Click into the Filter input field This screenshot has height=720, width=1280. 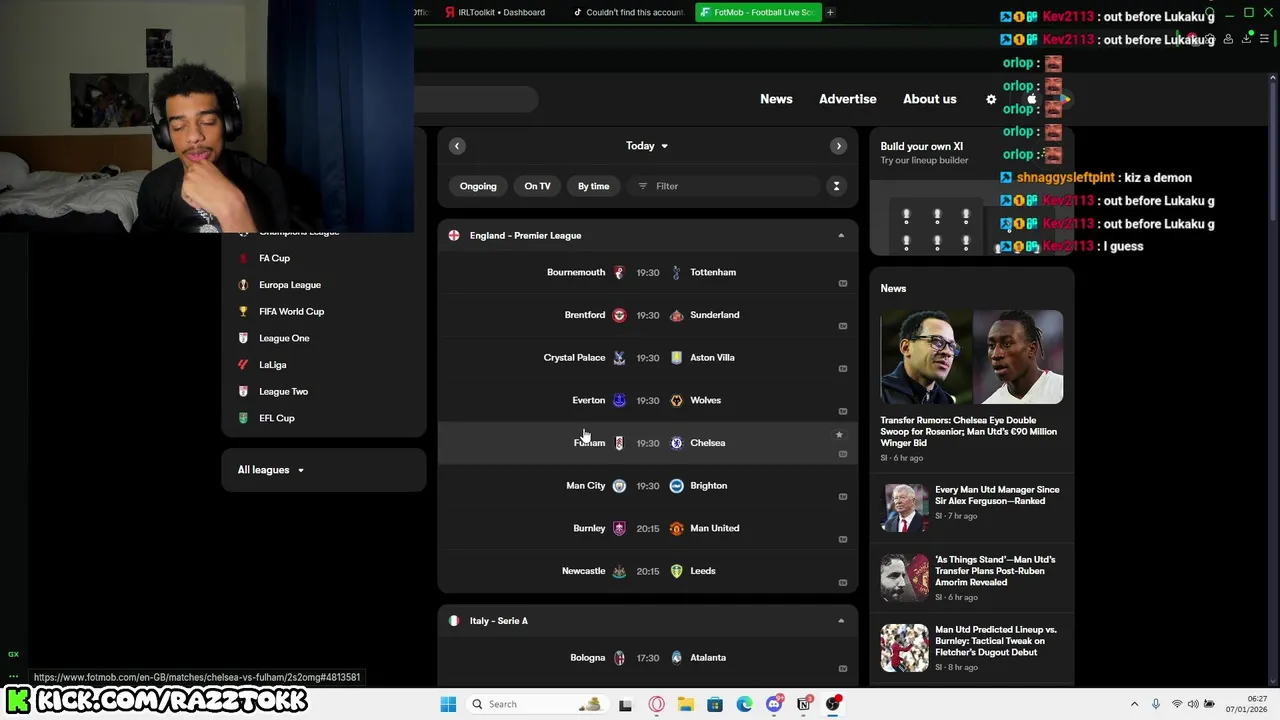(728, 186)
